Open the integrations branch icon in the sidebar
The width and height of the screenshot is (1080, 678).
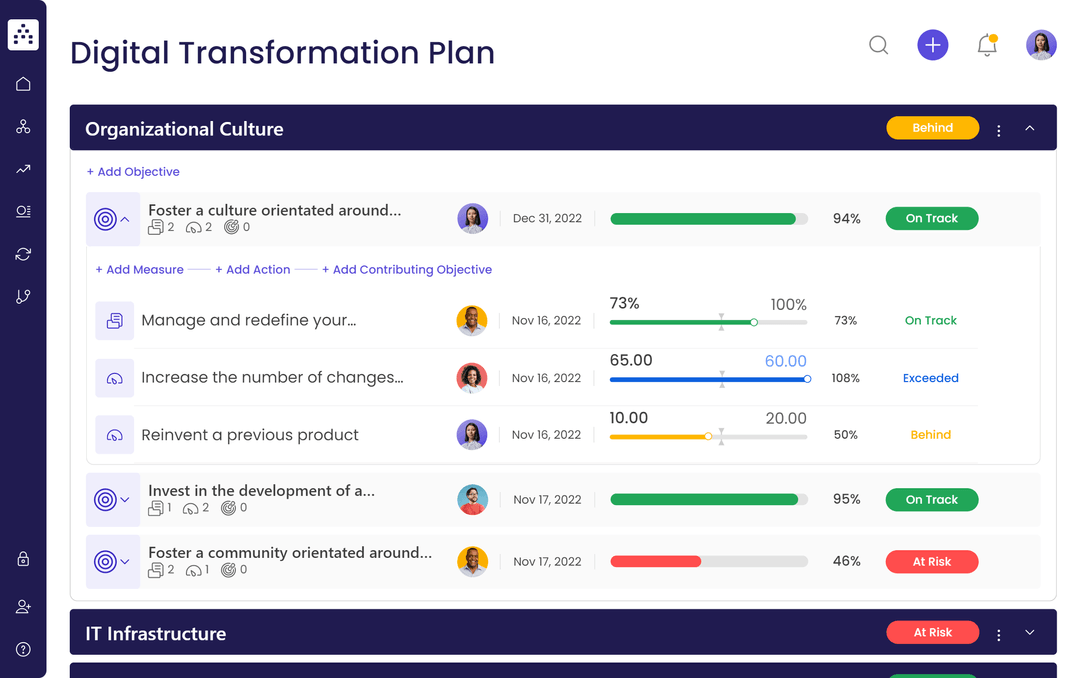pos(23,296)
